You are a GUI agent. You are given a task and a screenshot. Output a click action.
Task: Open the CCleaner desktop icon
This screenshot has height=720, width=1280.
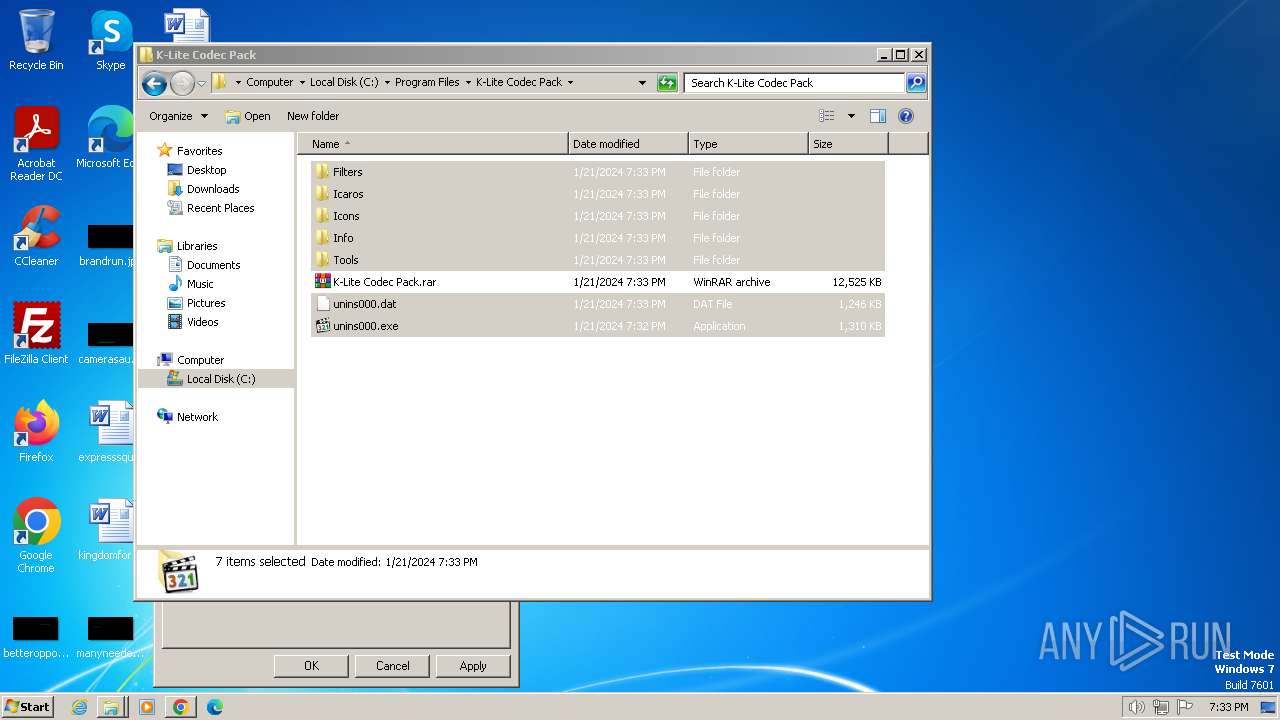click(36, 236)
